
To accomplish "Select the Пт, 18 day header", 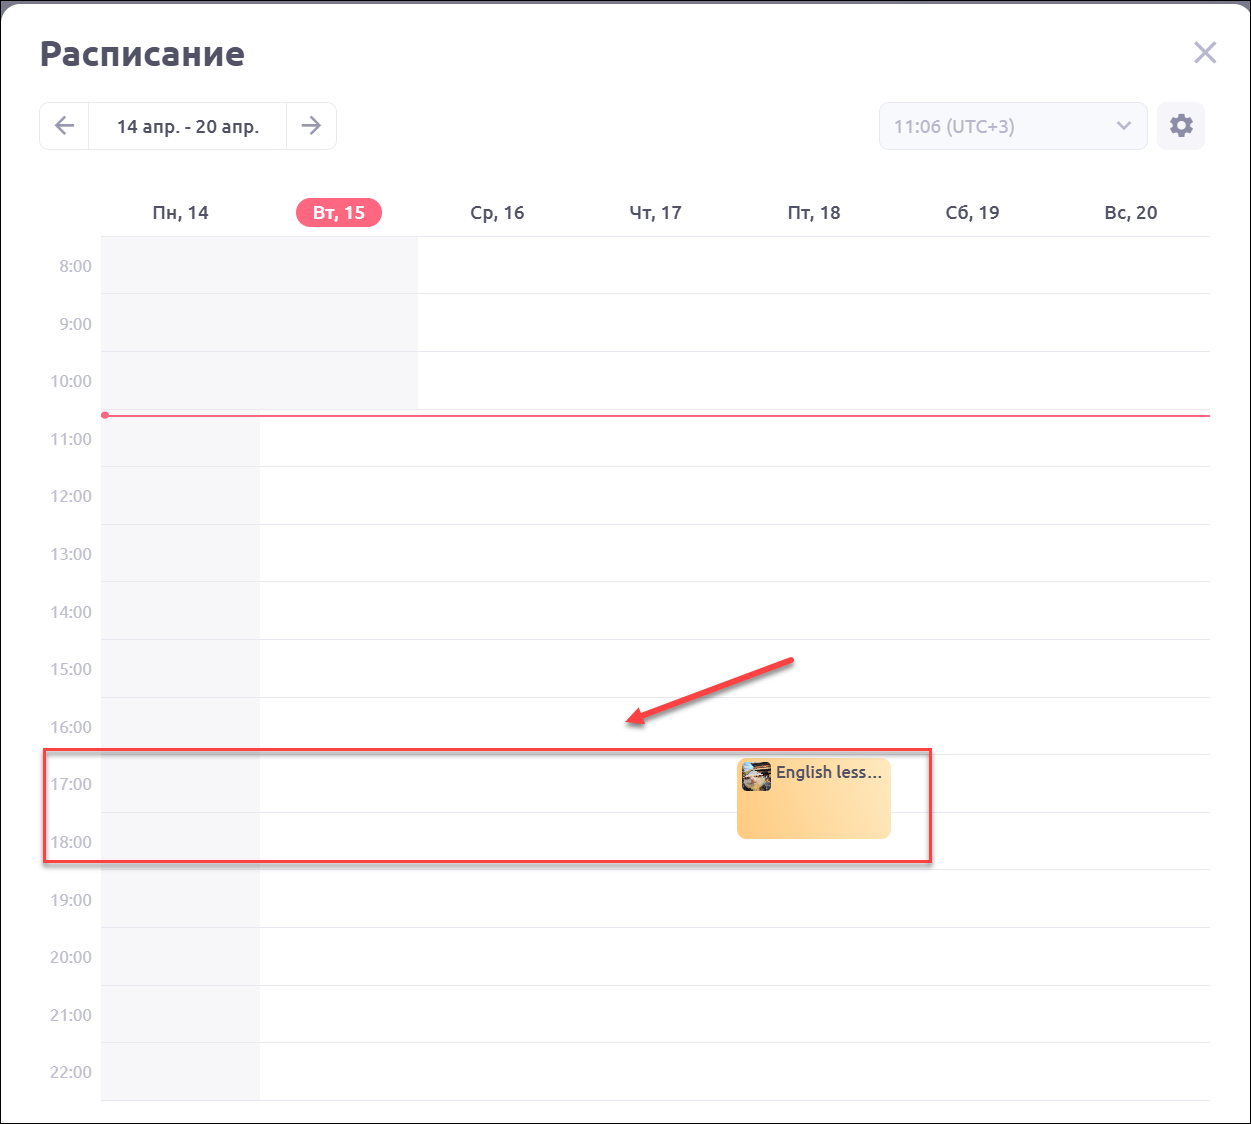I will point(814,213).
